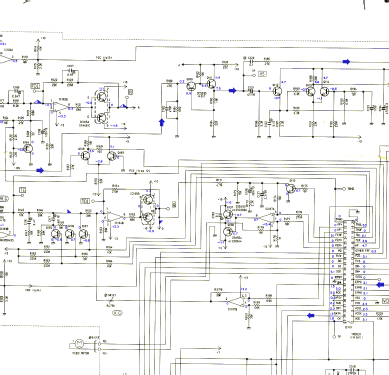Viewport: 389px width, 375px height.
Task: Click the motor connector beside the feed motor
Action: pos(97,345)
